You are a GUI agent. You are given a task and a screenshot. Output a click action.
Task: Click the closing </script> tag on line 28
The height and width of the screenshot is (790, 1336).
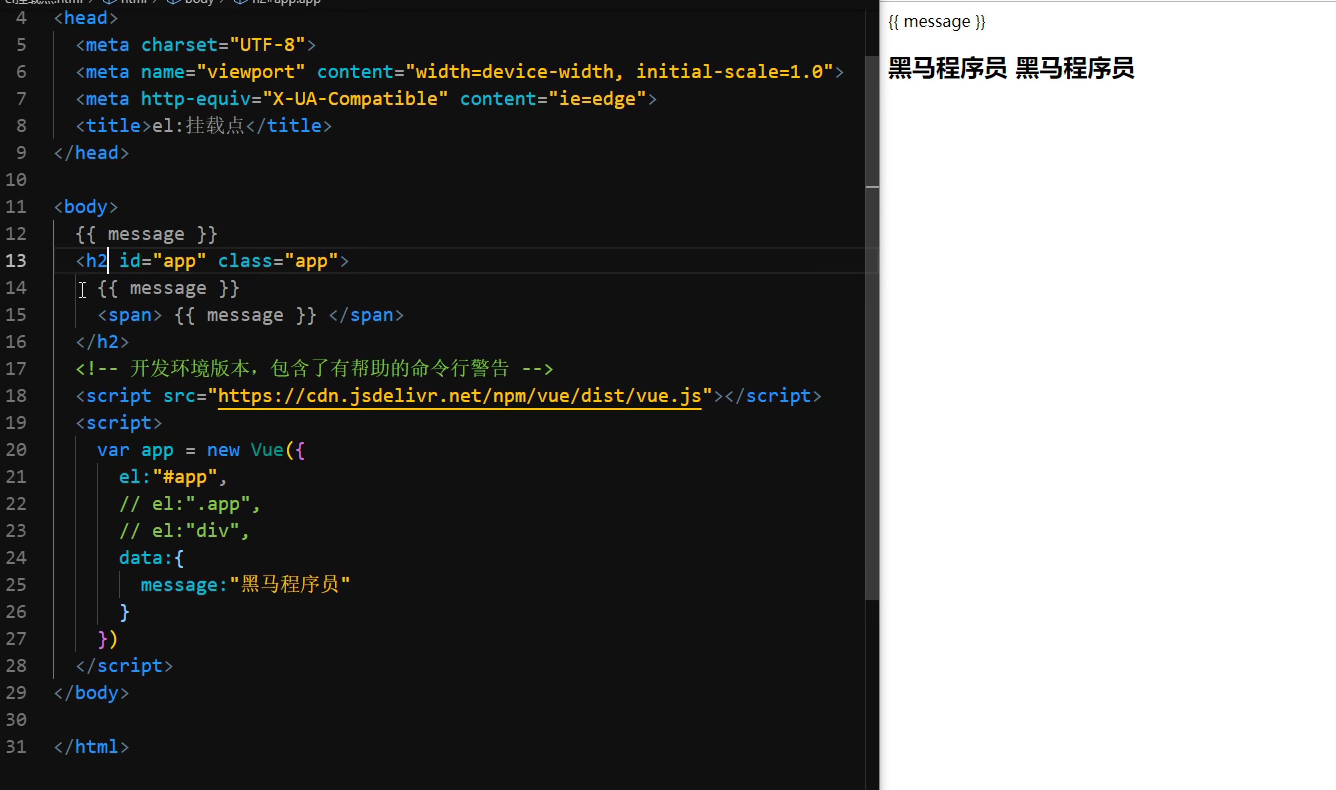click(124, 666)
